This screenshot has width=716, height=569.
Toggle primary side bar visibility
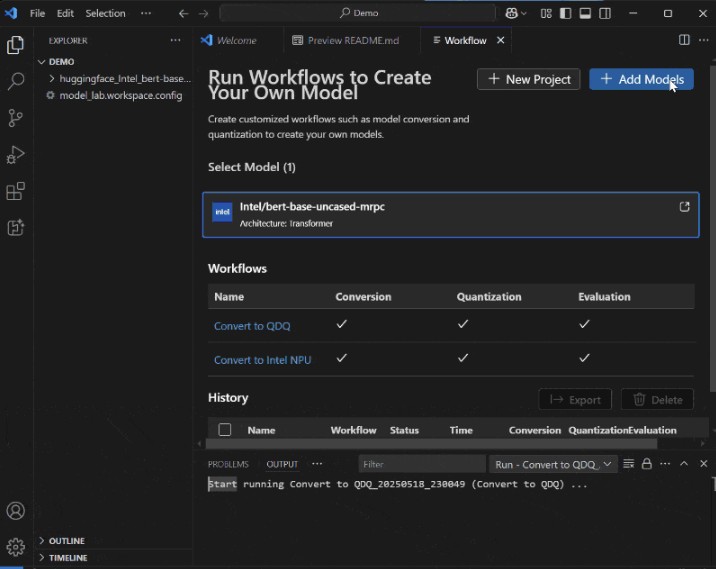[x=565, y=13]
